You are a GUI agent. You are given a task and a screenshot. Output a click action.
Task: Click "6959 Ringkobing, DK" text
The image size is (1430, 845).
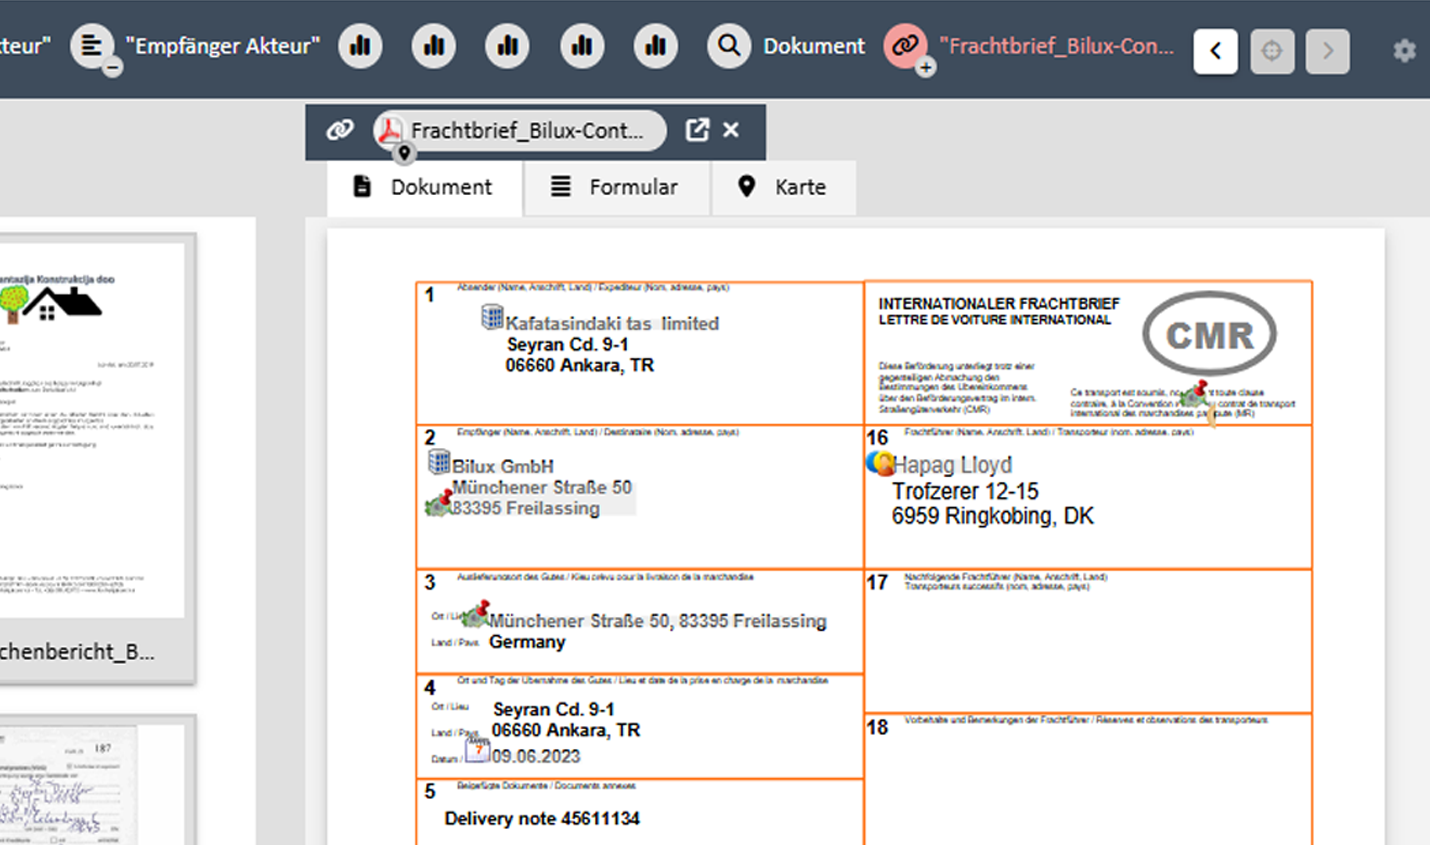click(x=993, y=516)
